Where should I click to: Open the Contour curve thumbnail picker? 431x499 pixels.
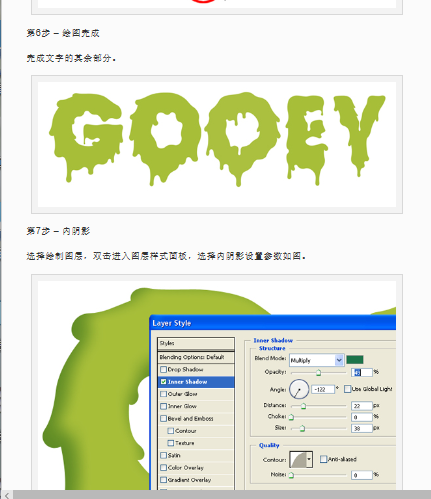tap(298, 459)
